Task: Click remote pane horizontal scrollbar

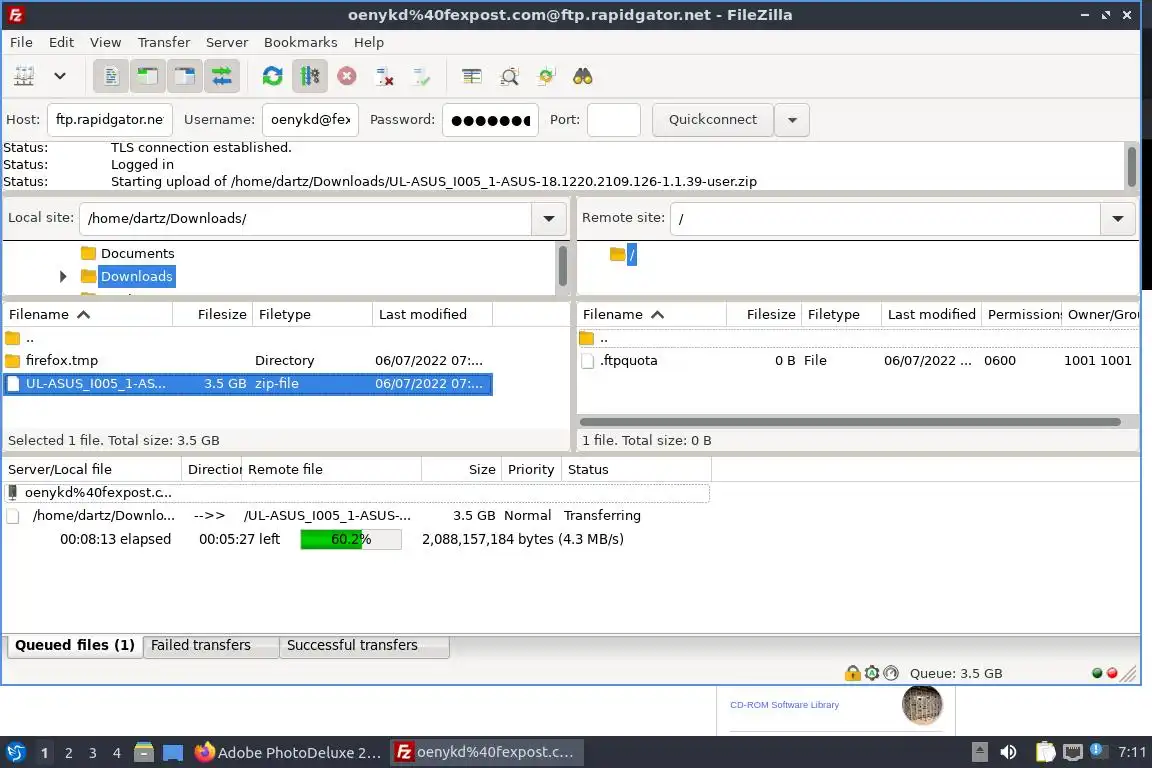Action: click(x=850, y=422)
